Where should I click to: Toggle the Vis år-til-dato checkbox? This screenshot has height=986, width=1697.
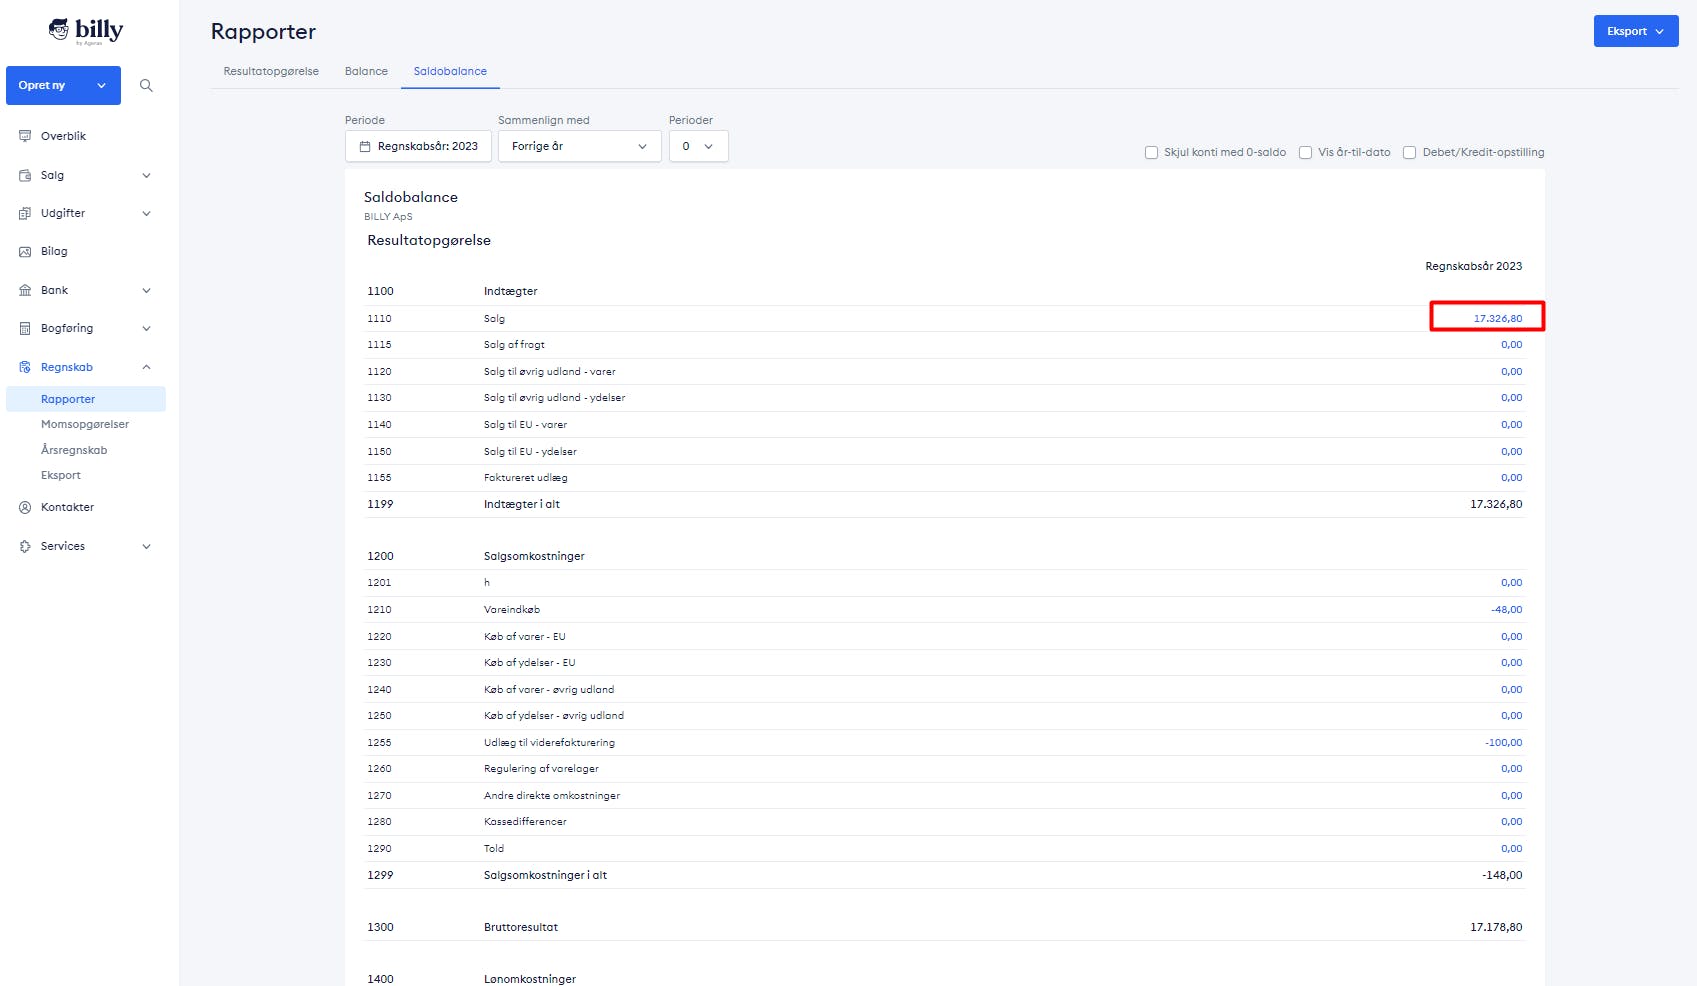click(x=1305, y=153)
